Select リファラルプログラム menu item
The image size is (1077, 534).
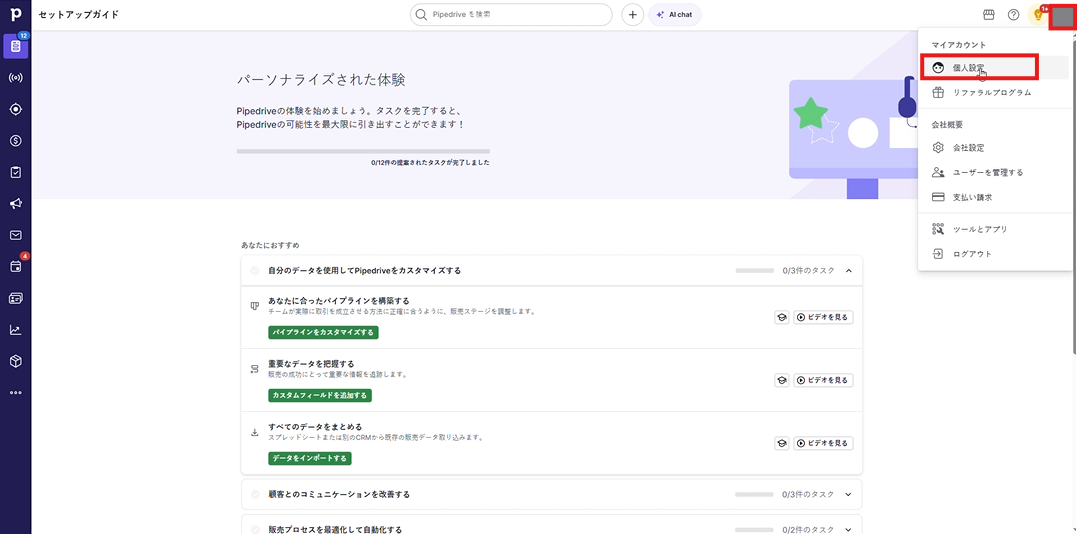pos(995,92)
